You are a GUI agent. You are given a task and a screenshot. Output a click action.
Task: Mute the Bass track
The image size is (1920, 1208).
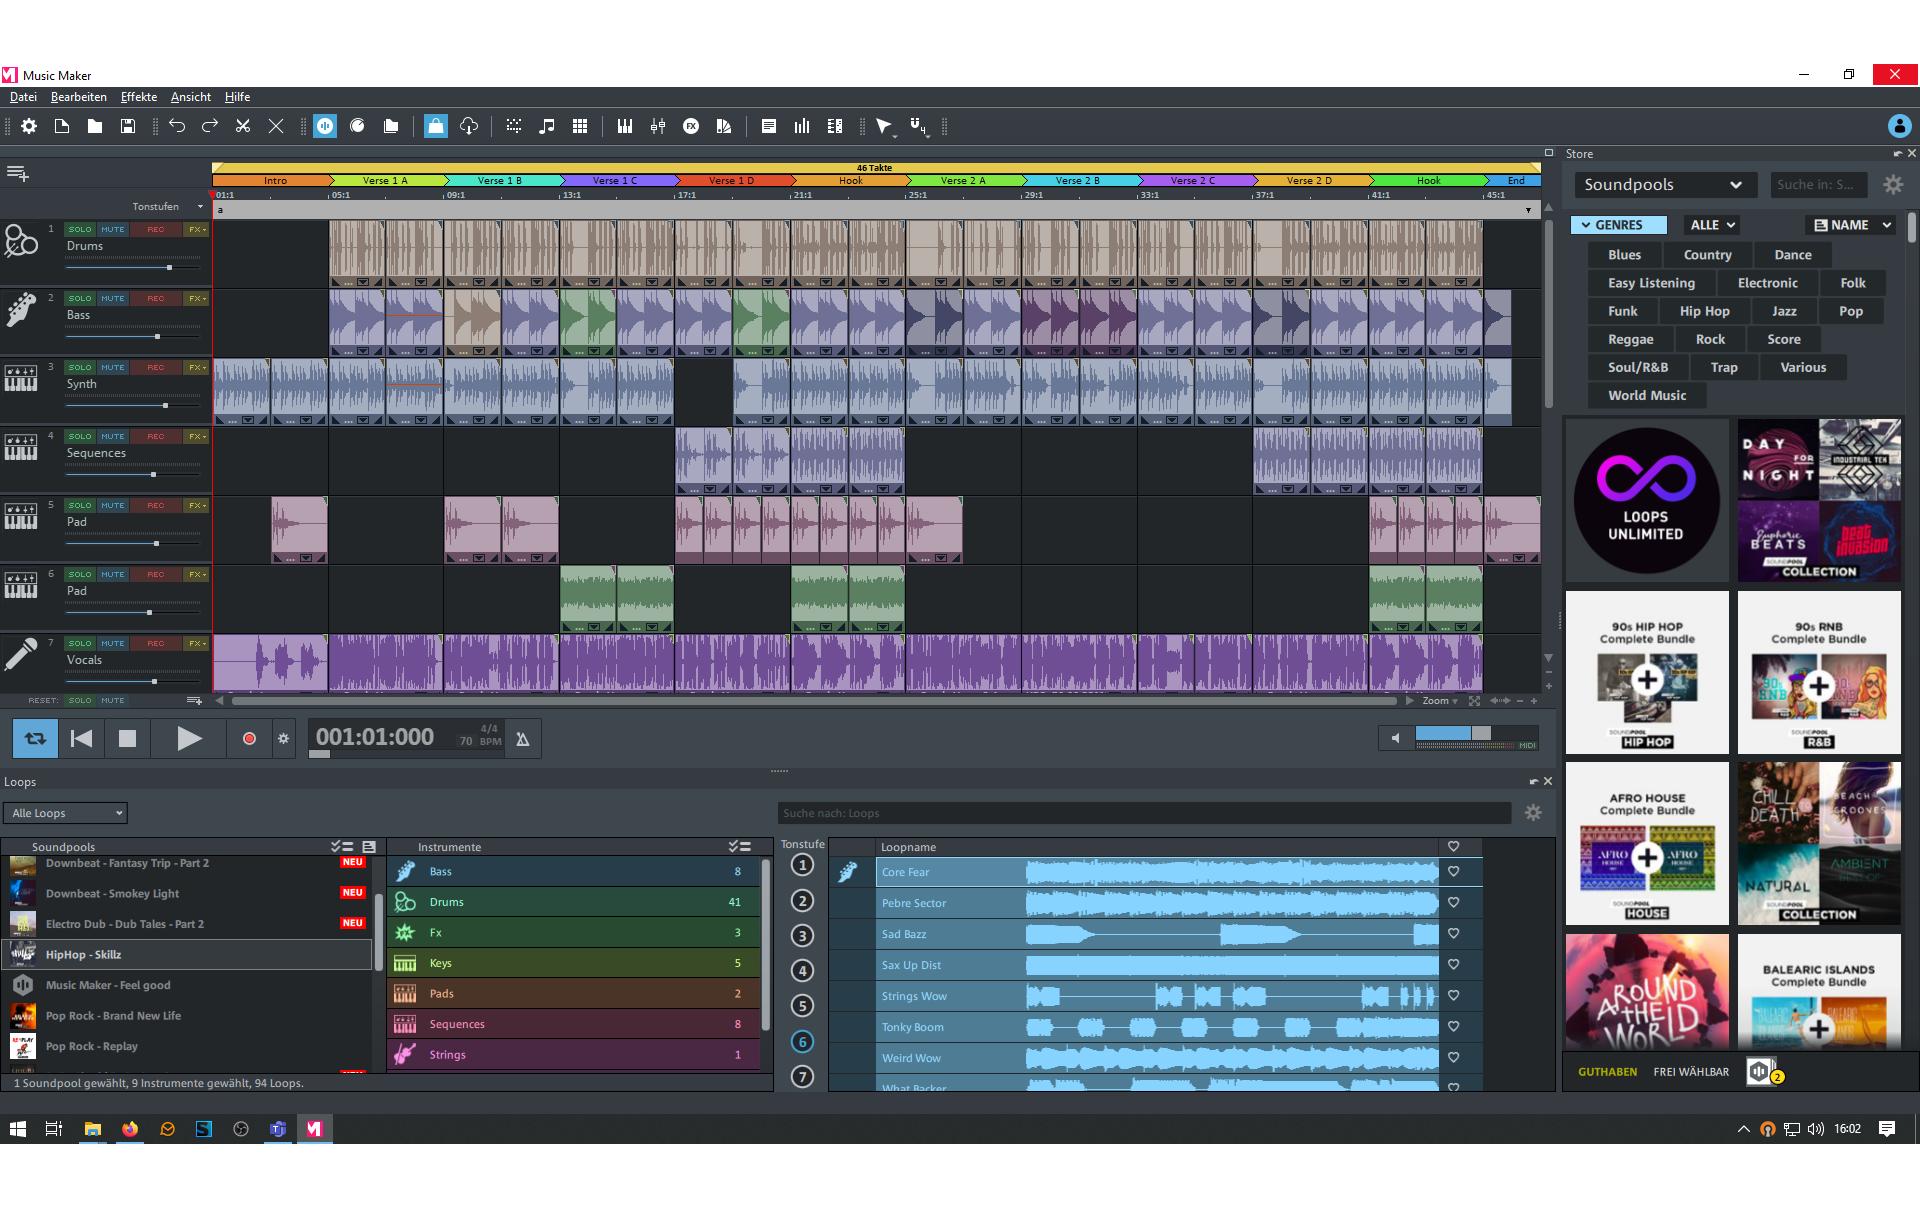pos(113,298)
